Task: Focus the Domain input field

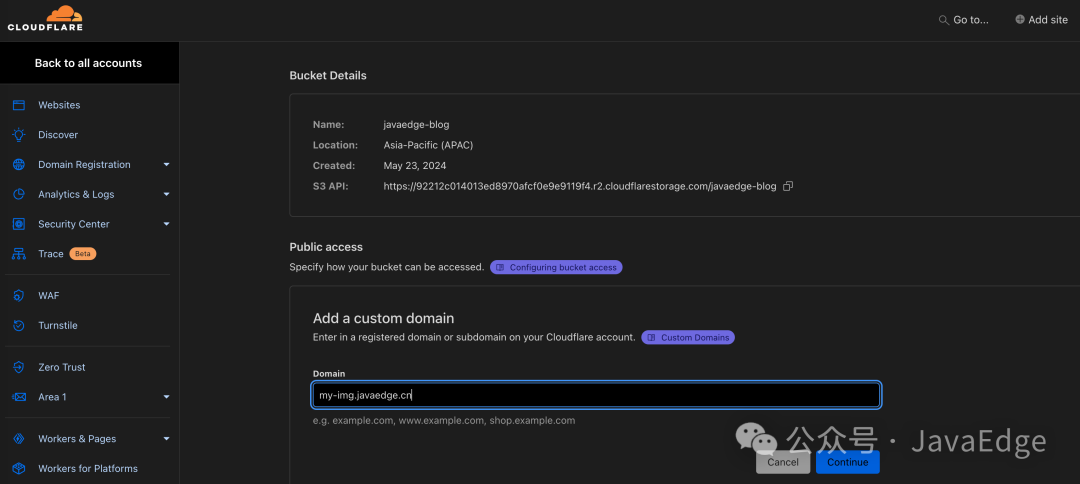Action: tap(596, 395)
